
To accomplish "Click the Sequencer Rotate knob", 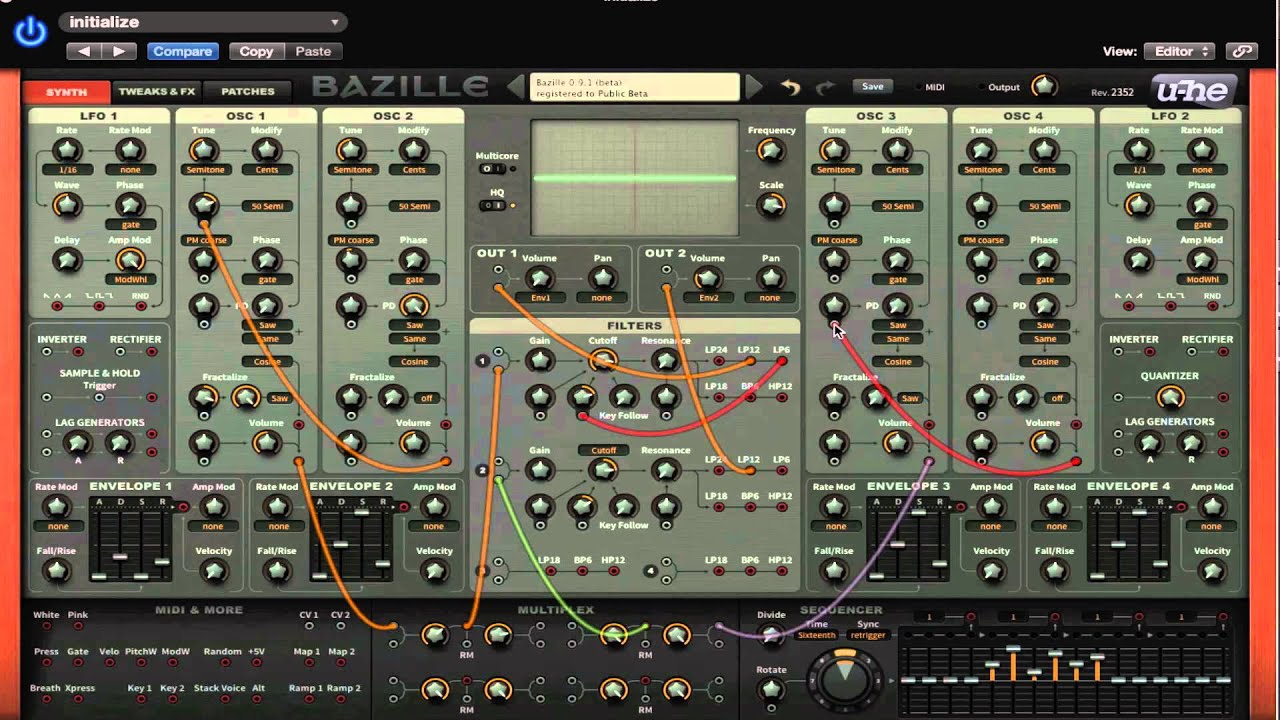I will [770, 688].
